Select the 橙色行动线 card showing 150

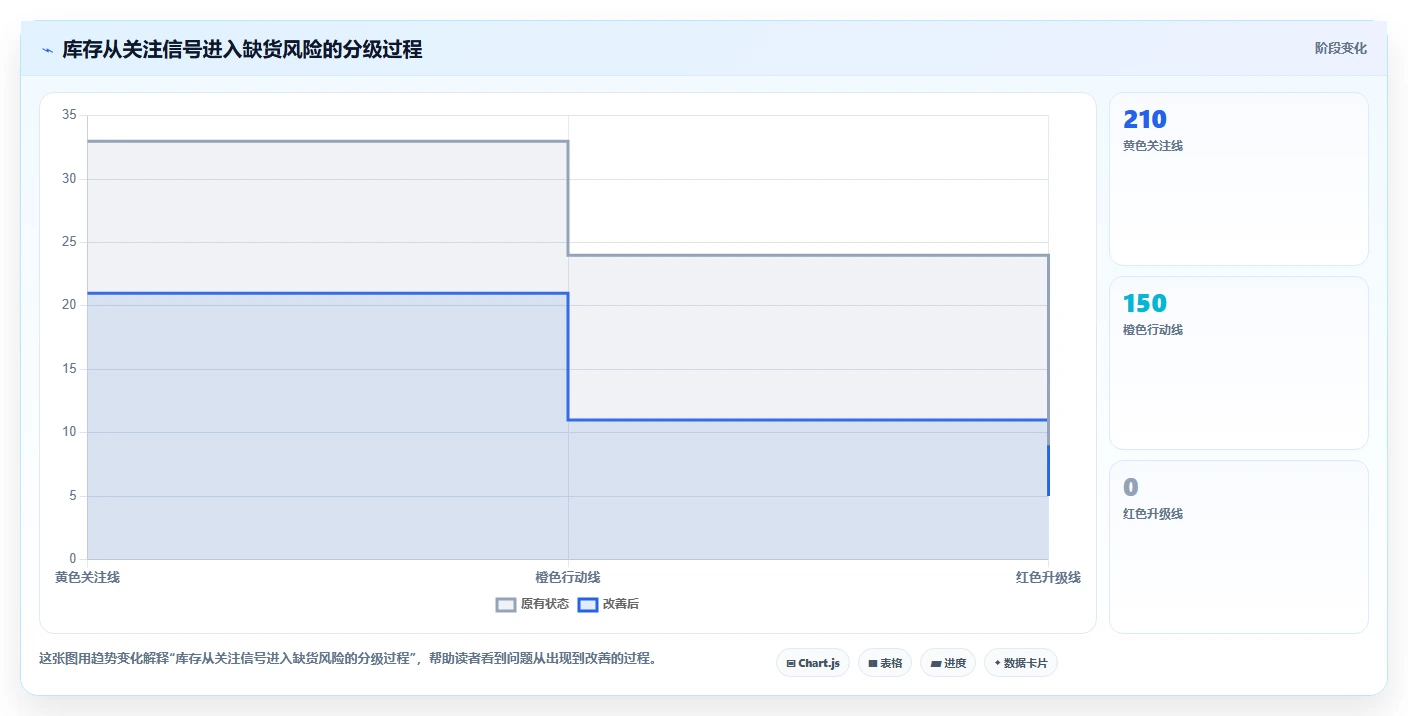click(1238, 363)
